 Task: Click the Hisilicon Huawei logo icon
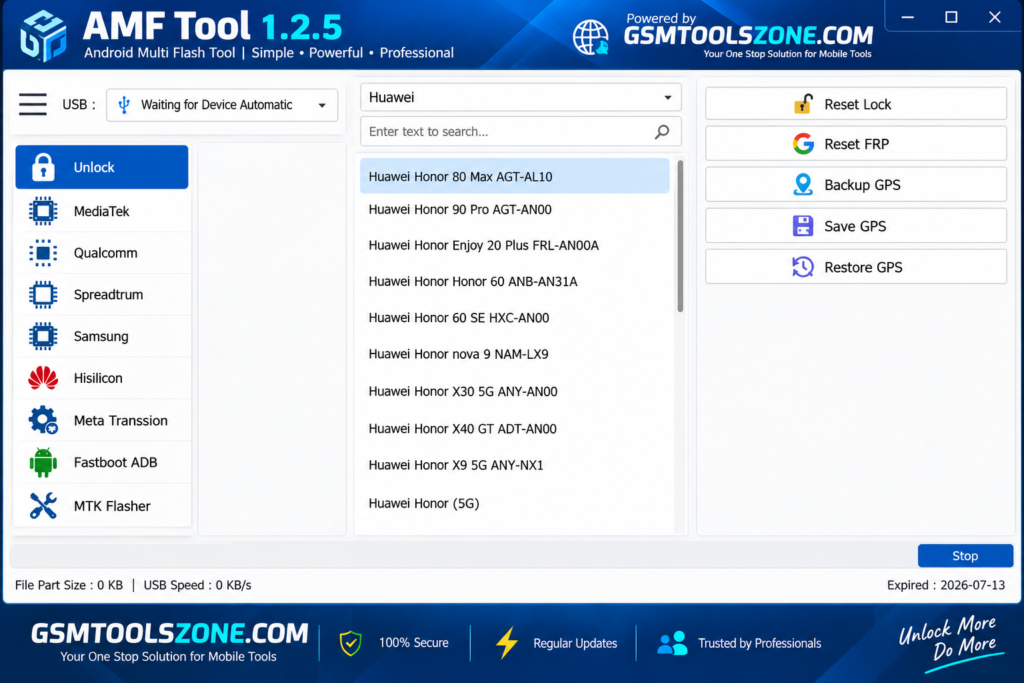(43, 378)
